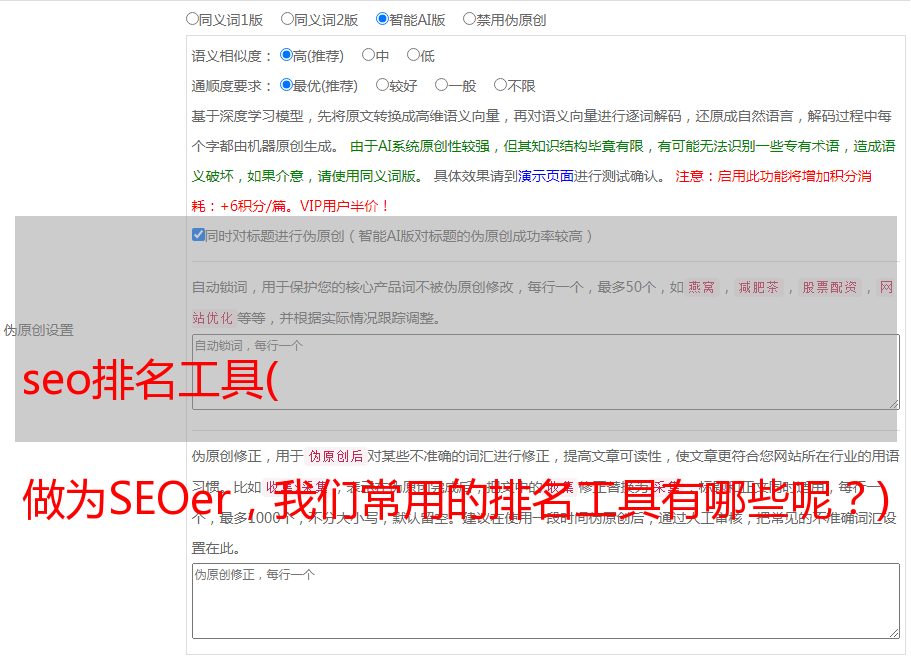Click resize grip of 伪原创修正 textarea

coord(894,633)
